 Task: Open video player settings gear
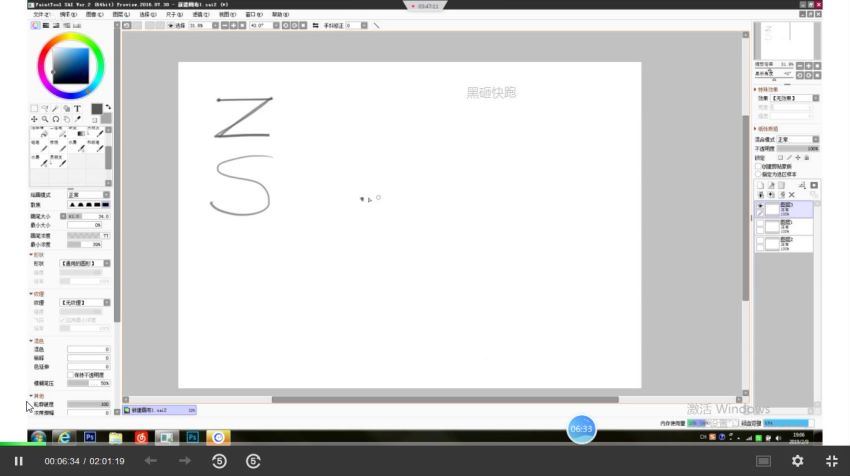point(797,461)
